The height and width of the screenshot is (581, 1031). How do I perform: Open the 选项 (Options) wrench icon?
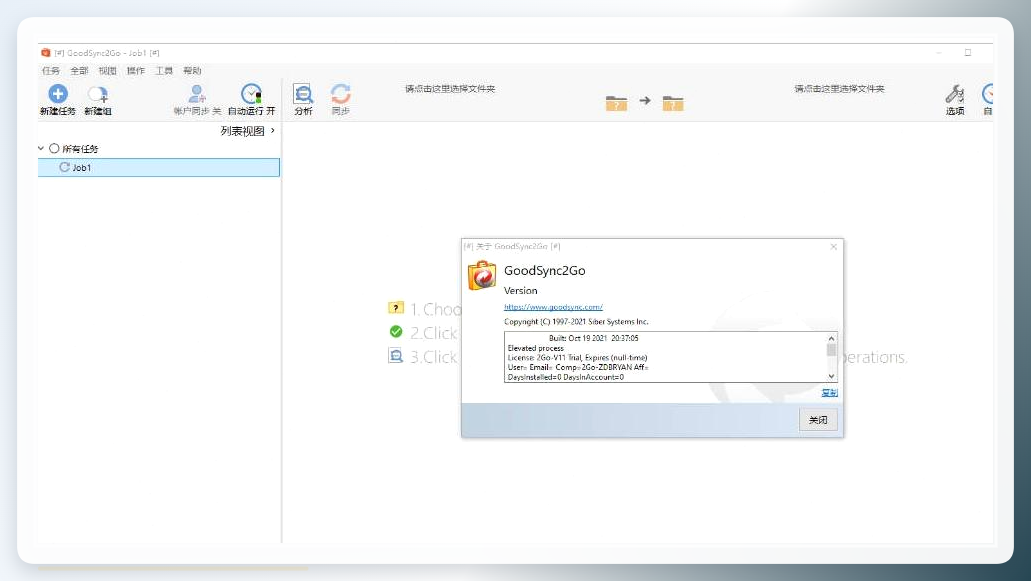pyautogui.click(x=955, y=95)
